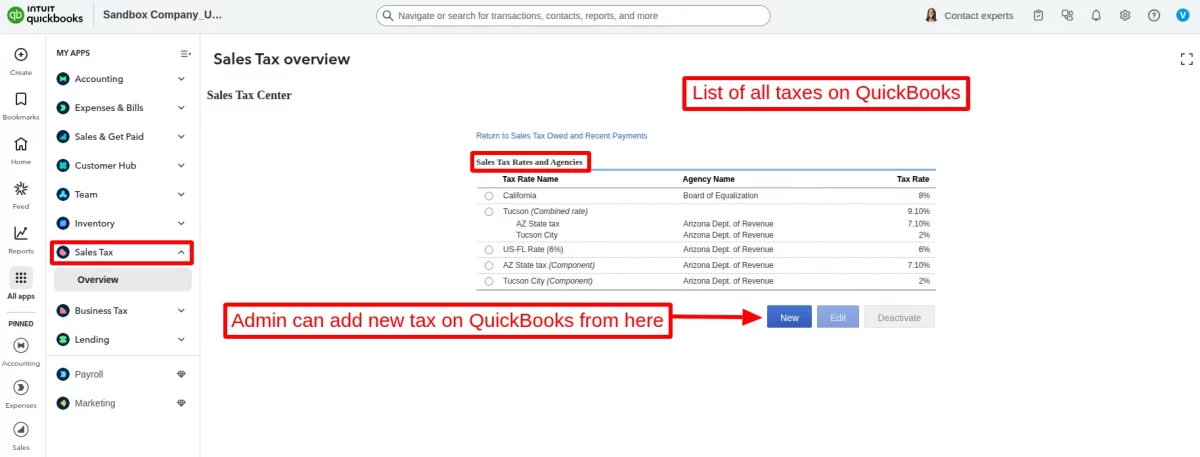Screen dimensions: 1200x457
Task: Open Bookmarks in the left rail
Action: pos(21,99)
